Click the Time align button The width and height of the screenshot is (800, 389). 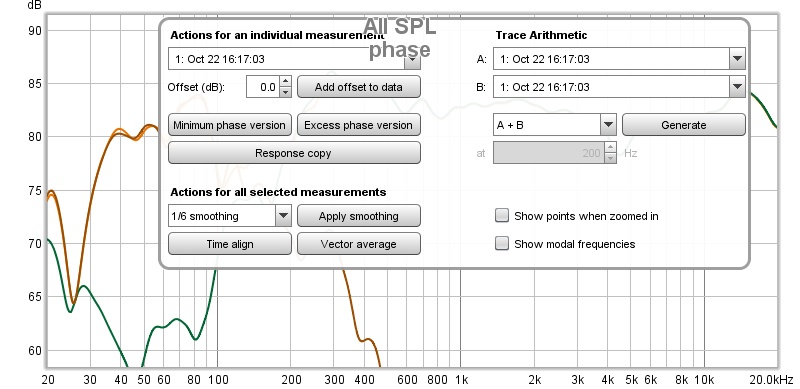230,244
